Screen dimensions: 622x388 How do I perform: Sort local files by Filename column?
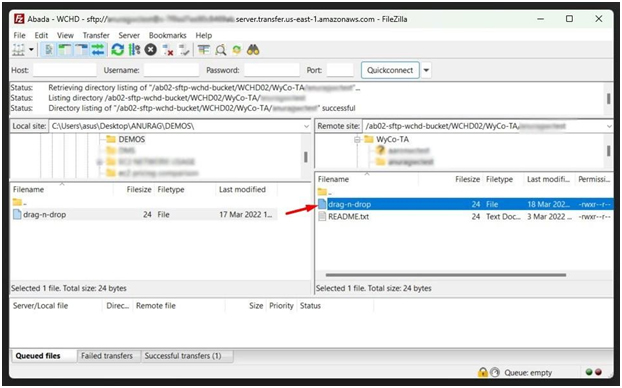[x=61, y=190]
